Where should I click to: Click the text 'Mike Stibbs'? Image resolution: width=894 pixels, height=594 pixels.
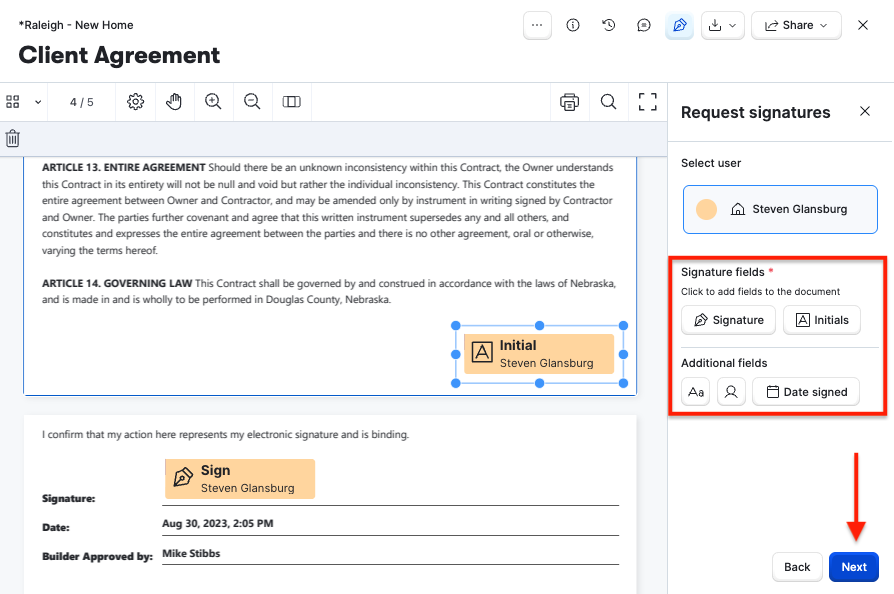pyautogui.click(x=191, y=553)
